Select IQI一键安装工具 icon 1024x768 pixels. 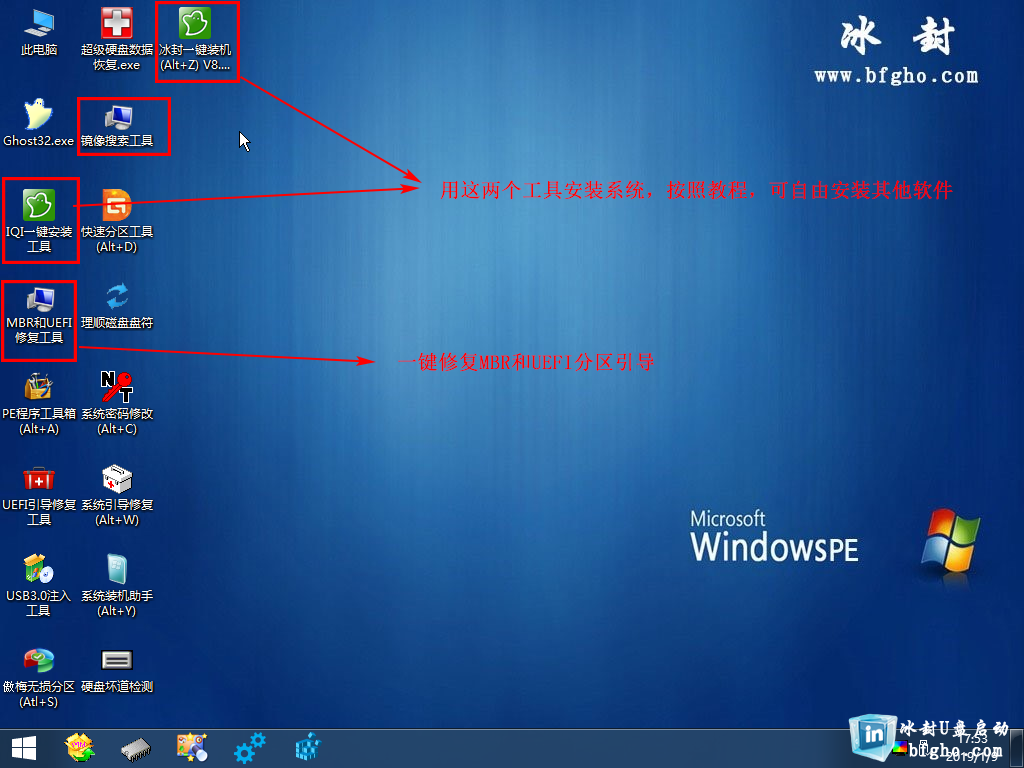point(39,221)
